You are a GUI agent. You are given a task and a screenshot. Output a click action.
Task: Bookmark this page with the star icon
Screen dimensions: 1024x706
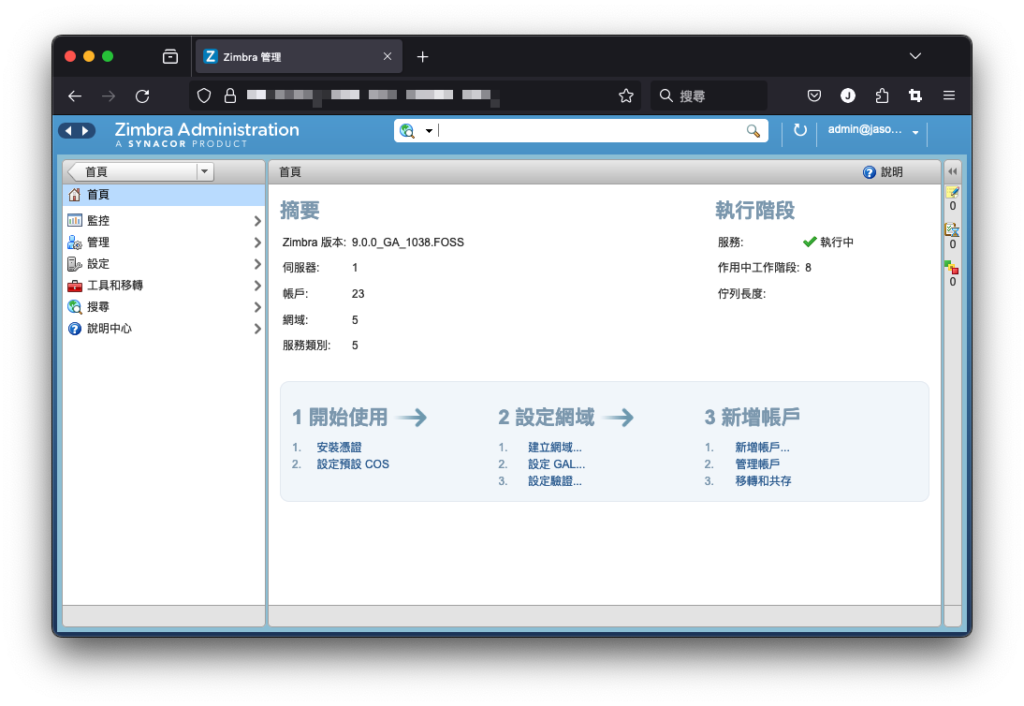tap(626, 96)
